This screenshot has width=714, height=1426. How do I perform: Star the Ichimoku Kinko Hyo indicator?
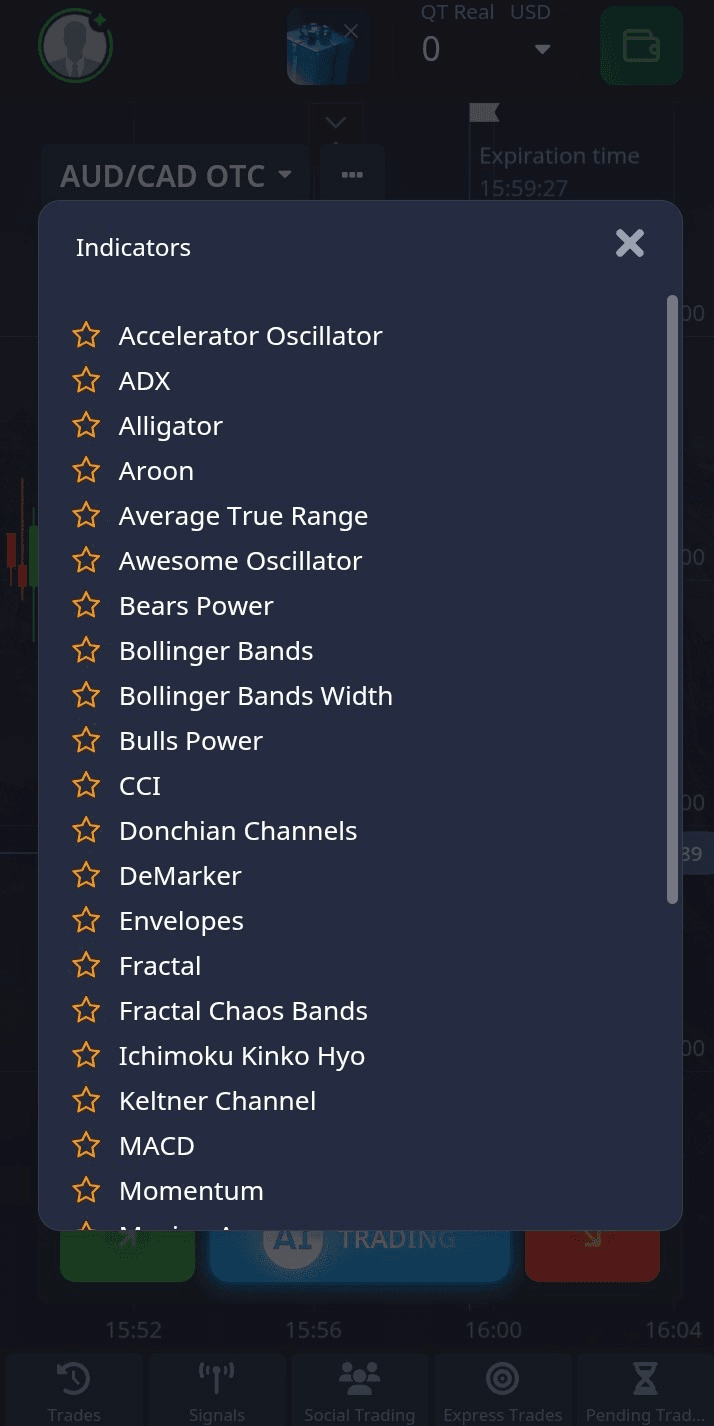coord(87,1056)
